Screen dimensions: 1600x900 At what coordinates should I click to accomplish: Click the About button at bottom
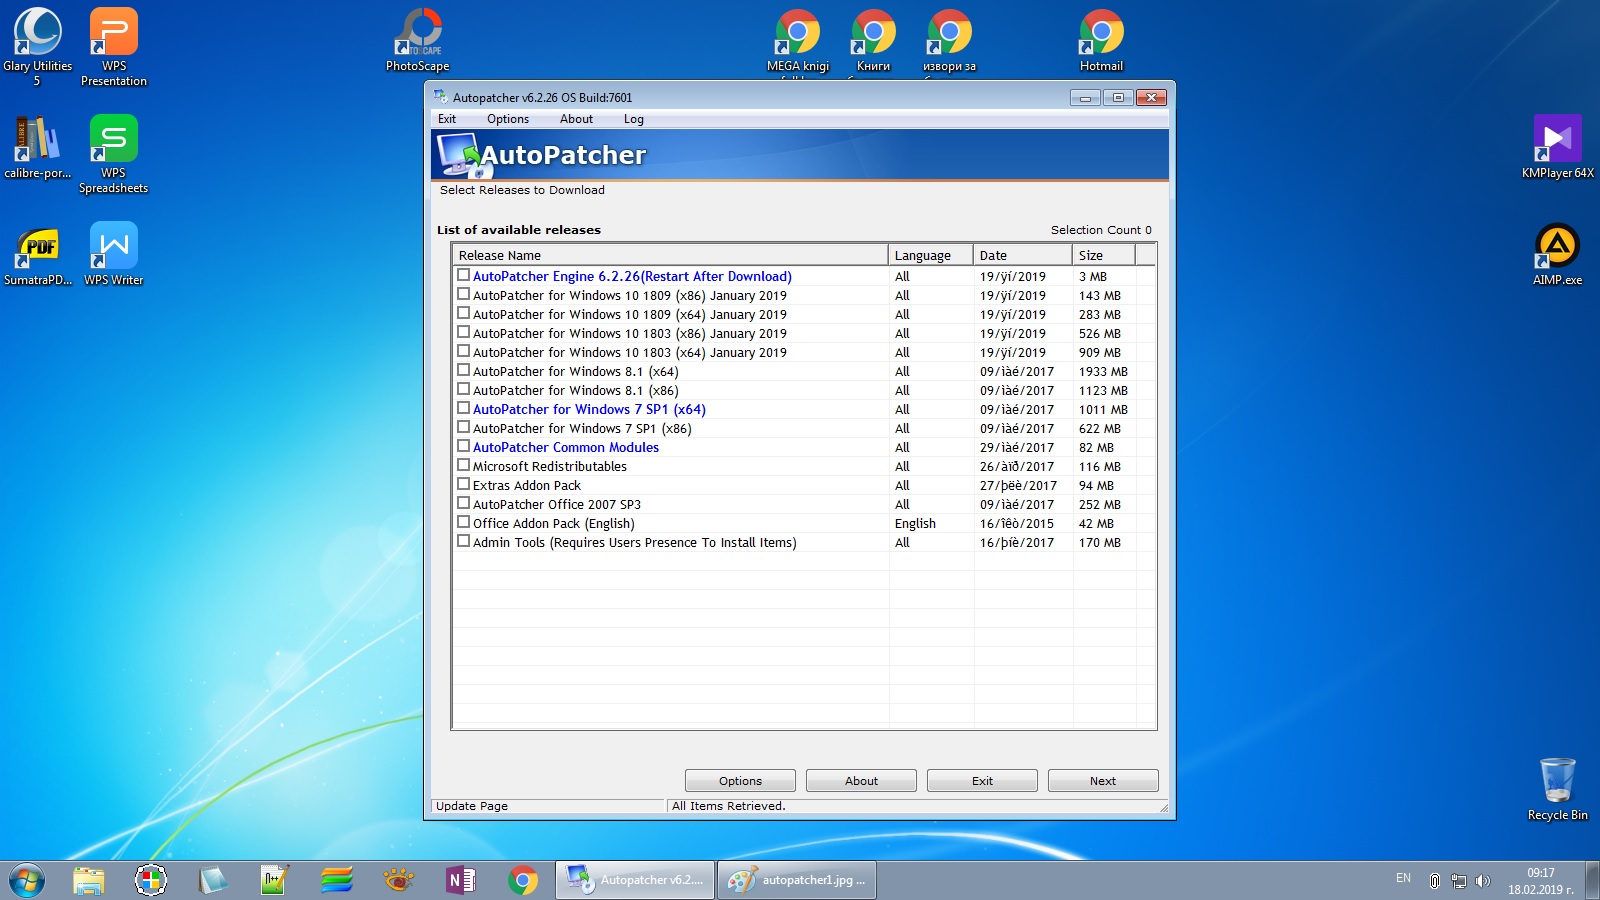click(x=861, y=781)
